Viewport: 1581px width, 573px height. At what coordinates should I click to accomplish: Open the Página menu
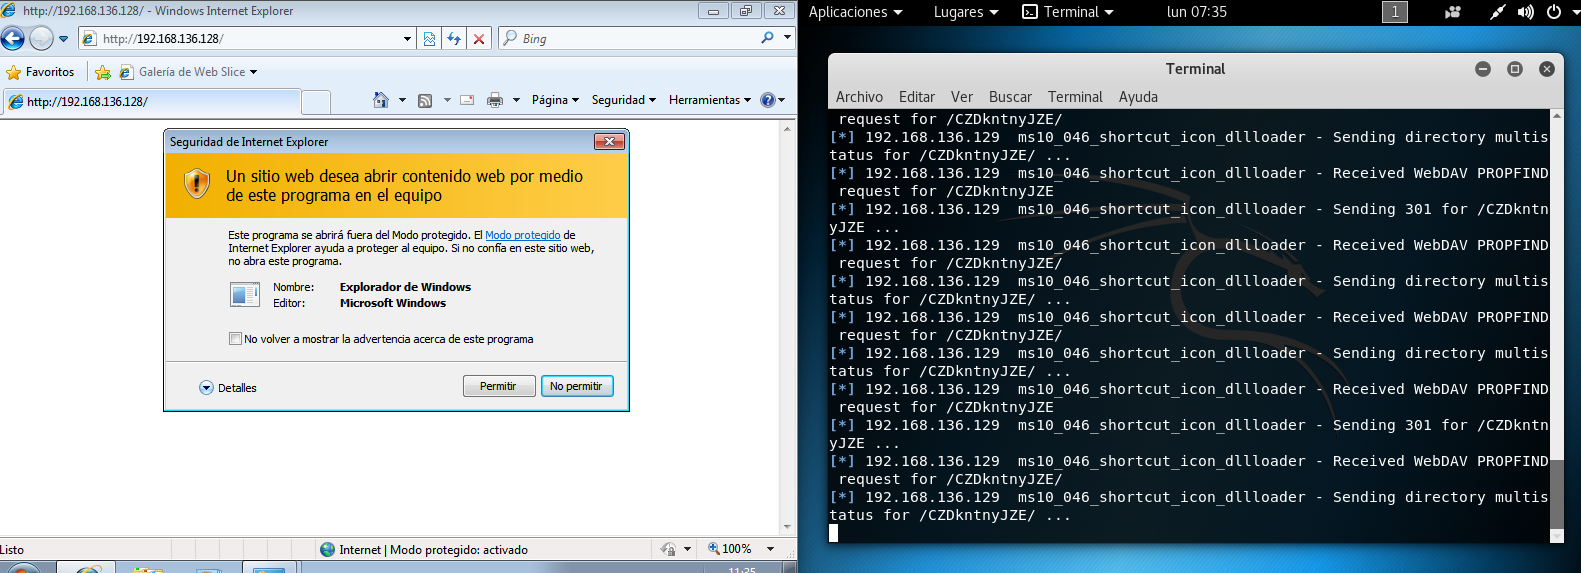pyautogui.click(x=555, y=100)
